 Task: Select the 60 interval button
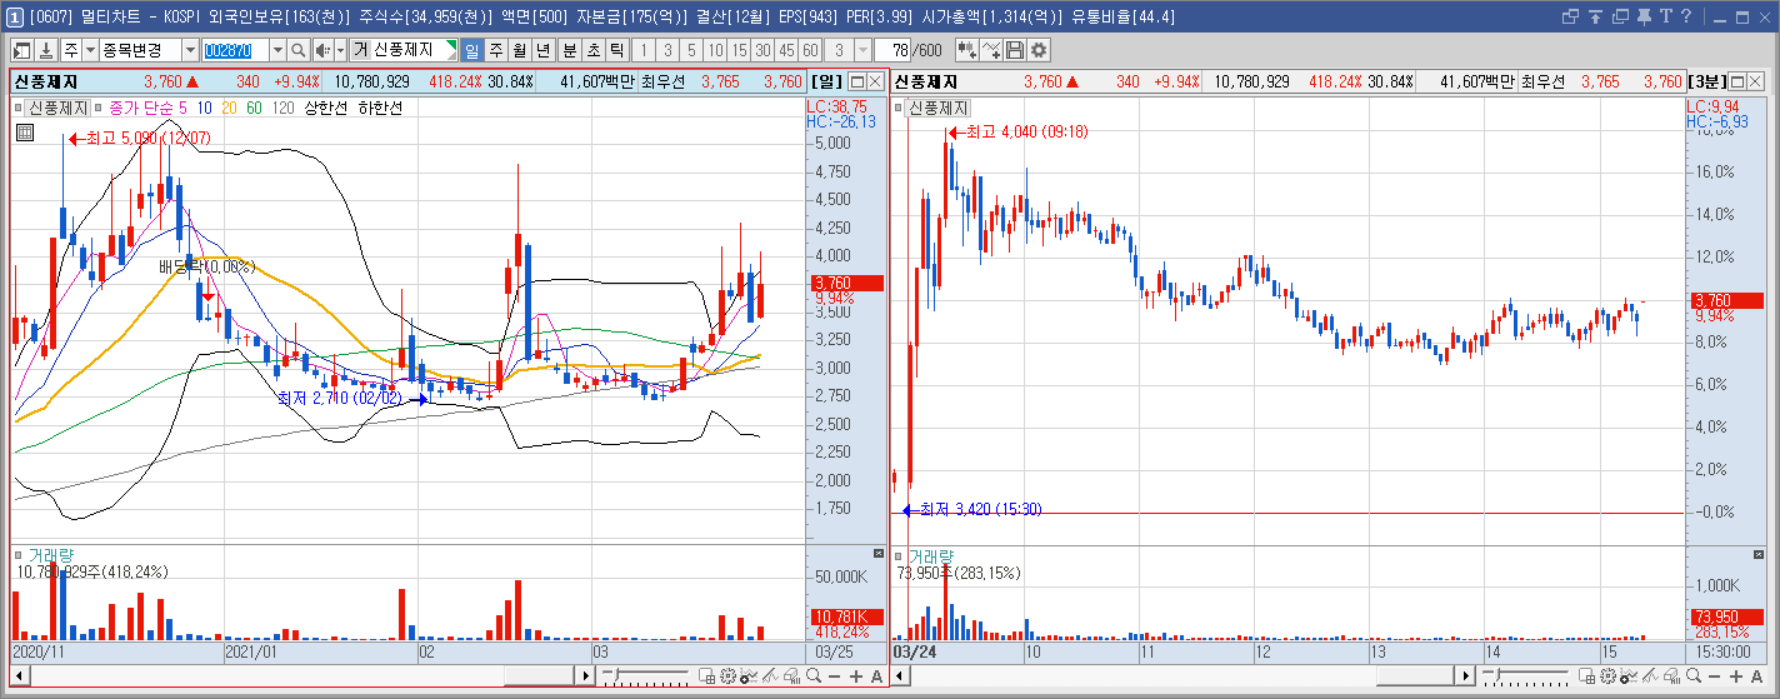click(x=810, y=50)
